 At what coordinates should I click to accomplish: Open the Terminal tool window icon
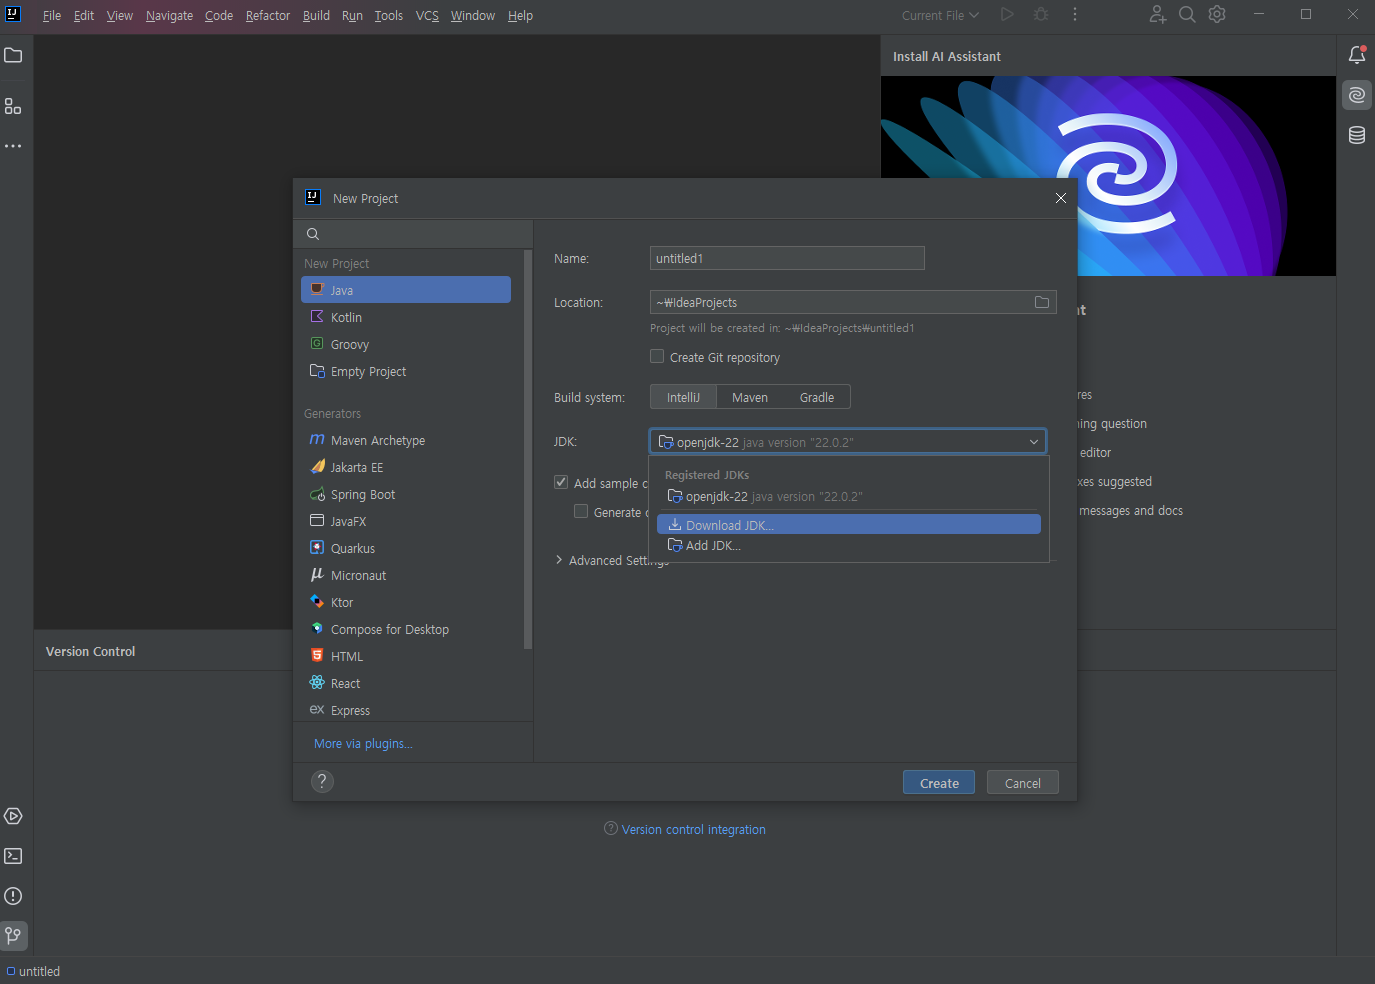tap(13, 856)
